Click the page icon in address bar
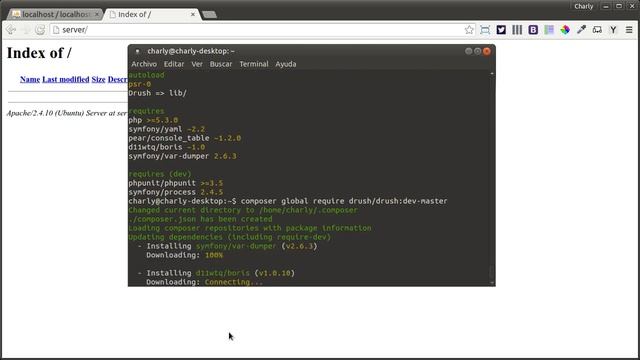 (x=56, y=30)
